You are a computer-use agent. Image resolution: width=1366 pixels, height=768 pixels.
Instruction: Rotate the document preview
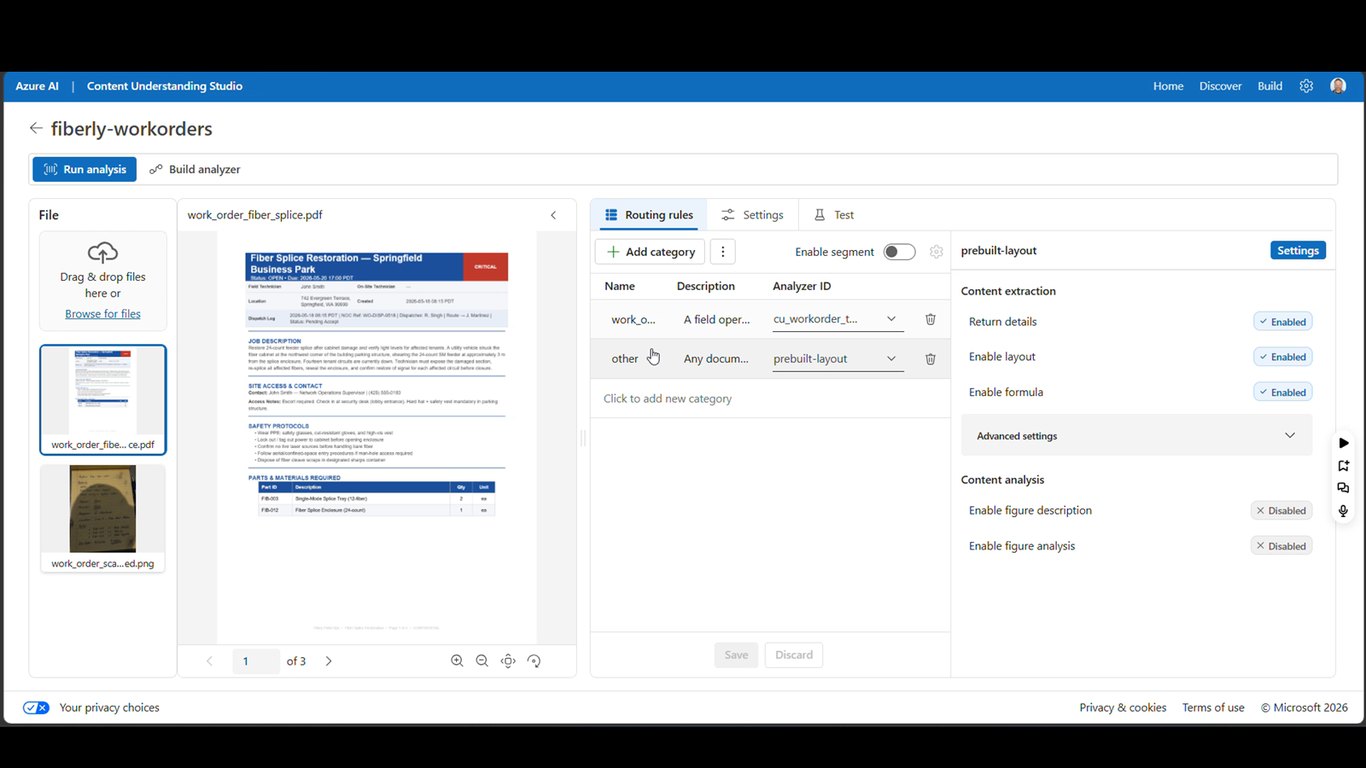[x=534, y=661]
